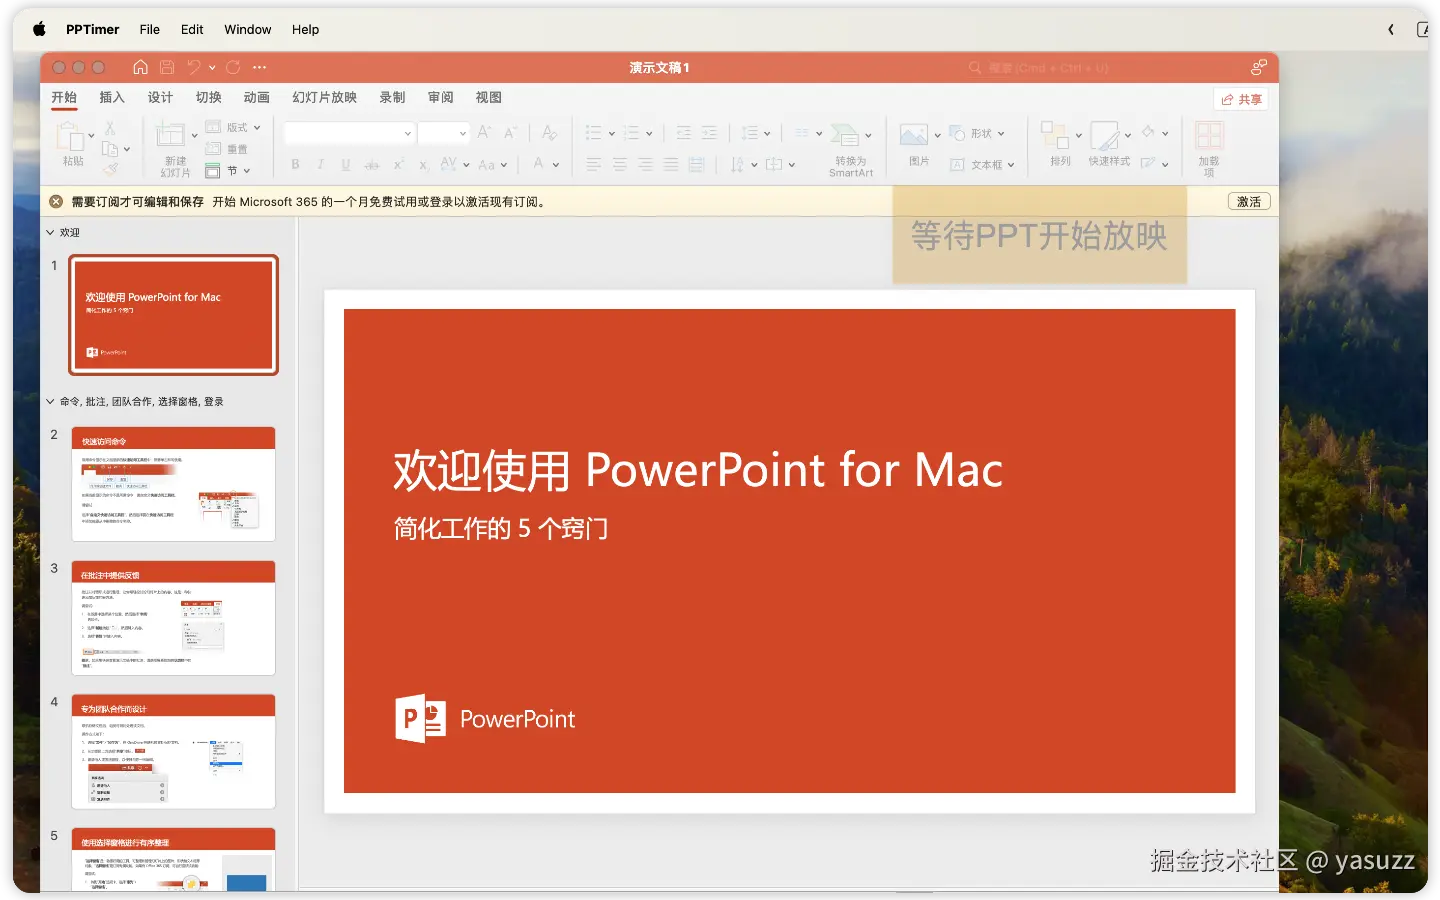Viewport: 1440px width, 900px height.
Task: Open the font size combo box
Action: coord(443,133)
